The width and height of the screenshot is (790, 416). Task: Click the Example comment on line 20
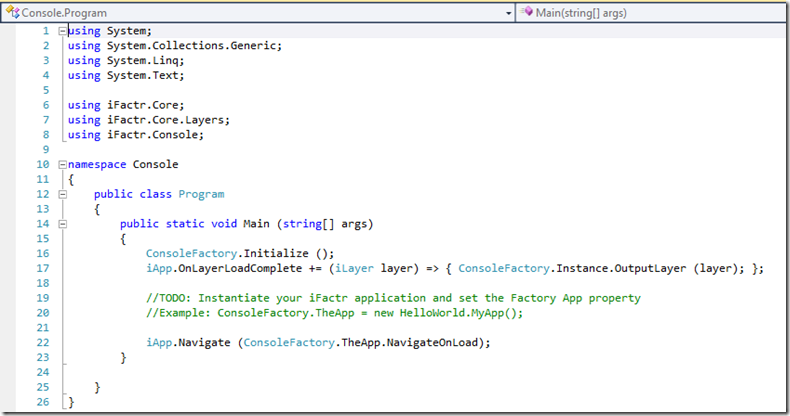(x=335, y=313)
